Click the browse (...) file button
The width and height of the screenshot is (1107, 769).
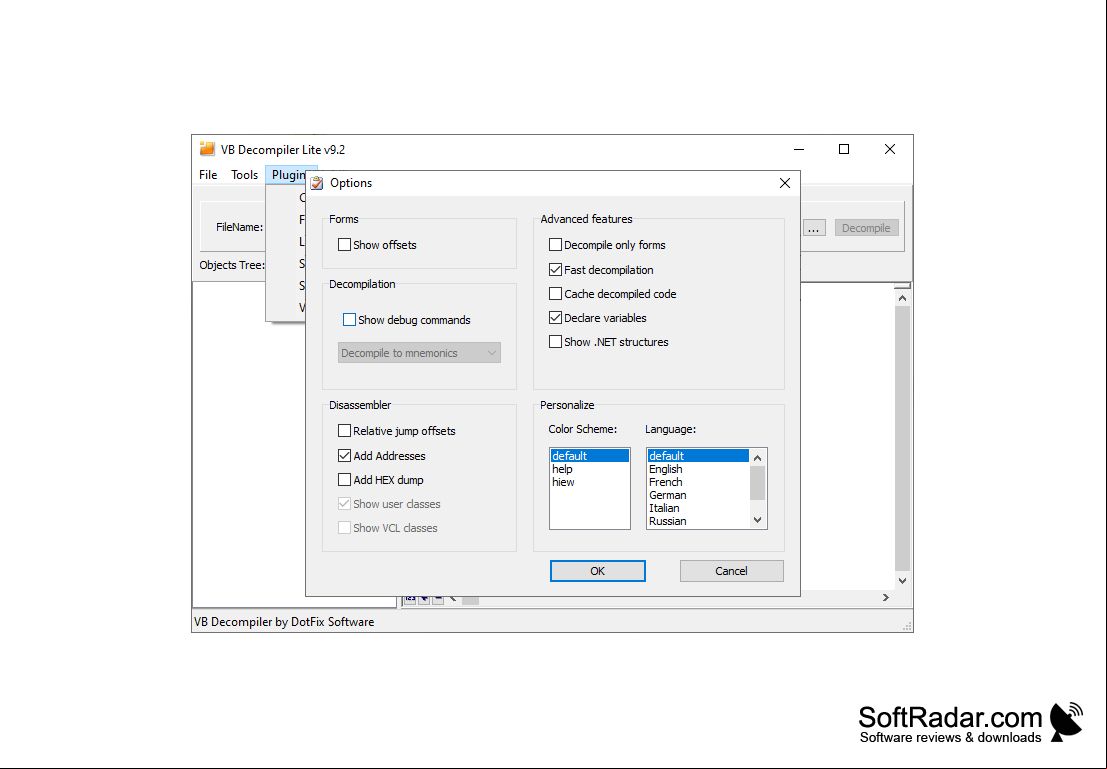tap(814, 228)
